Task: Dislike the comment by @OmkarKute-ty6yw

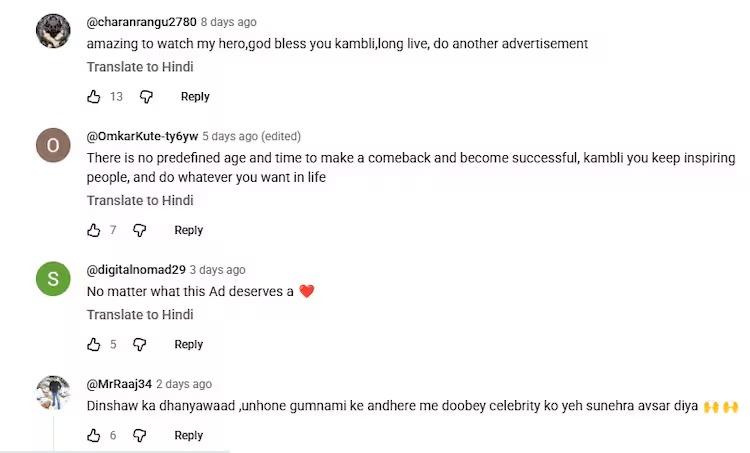Action: [140, 231]
